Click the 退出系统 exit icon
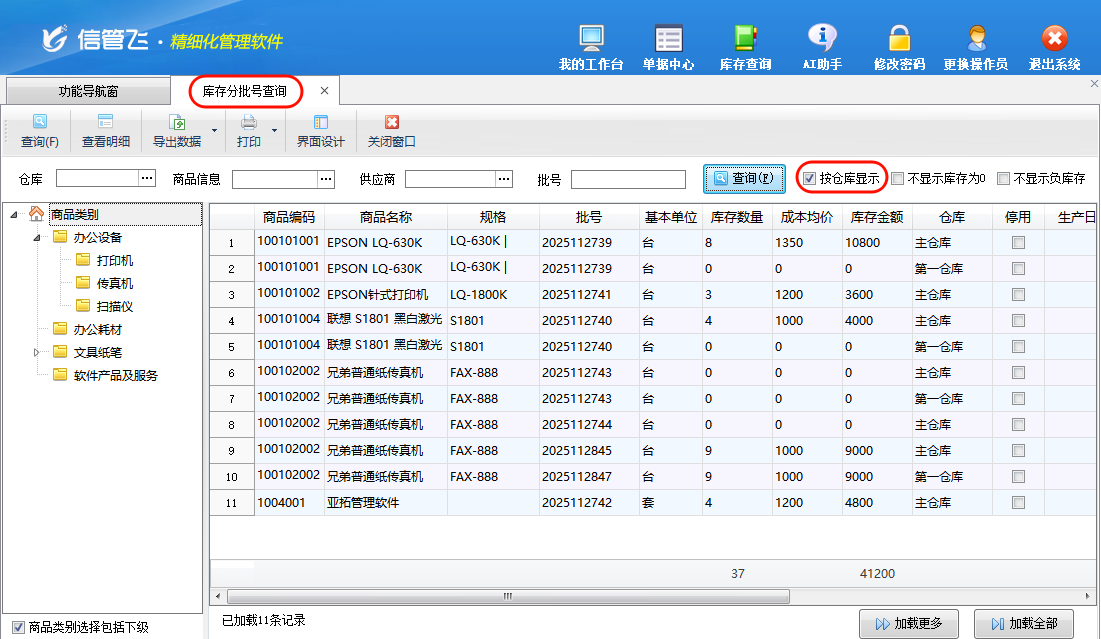1101x639 pixels. coord(1054,40)
